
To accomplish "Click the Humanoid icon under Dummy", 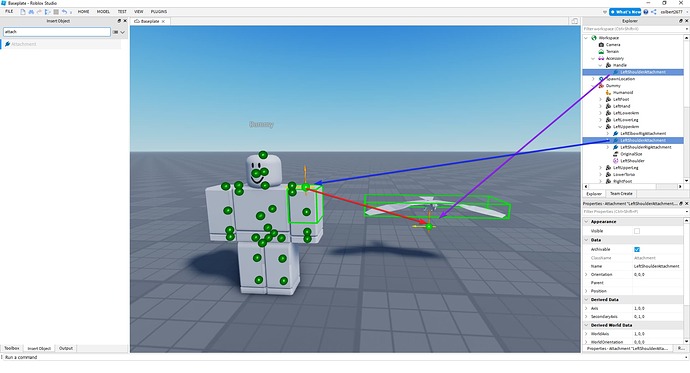I will pyautogui.click(x=608, y=92).
